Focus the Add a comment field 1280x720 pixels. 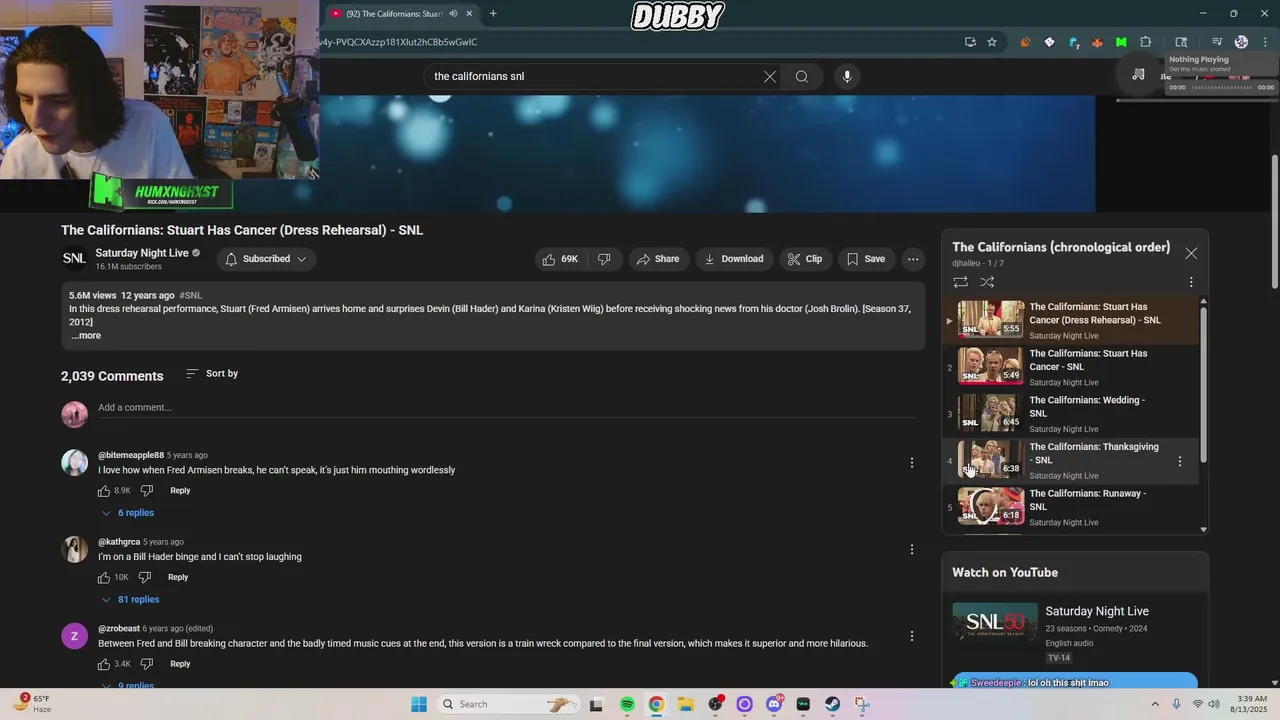point(506,407)
